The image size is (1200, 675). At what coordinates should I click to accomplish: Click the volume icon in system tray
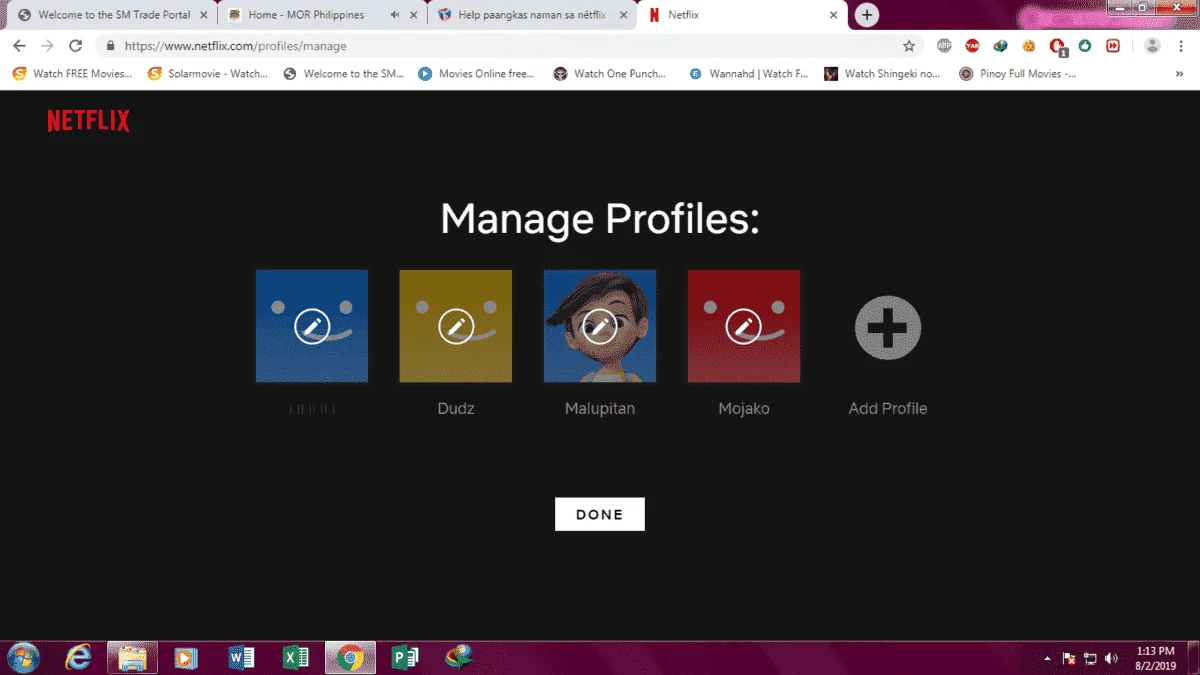(x=1111, y=658)
